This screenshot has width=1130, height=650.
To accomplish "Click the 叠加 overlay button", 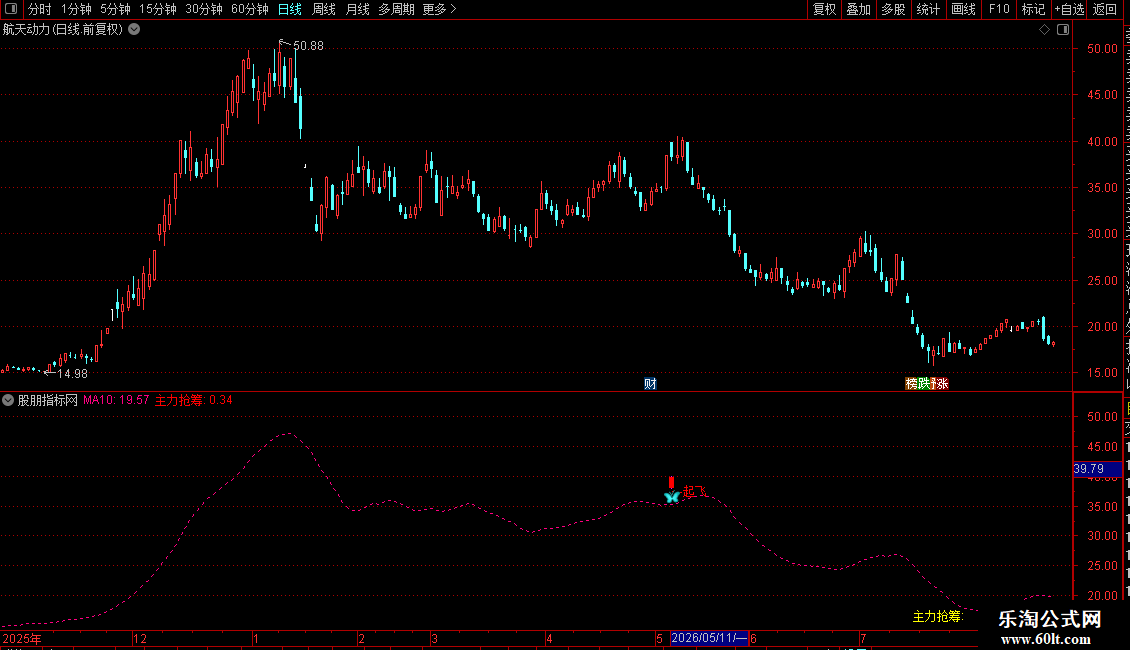I will tap(858, 9).
